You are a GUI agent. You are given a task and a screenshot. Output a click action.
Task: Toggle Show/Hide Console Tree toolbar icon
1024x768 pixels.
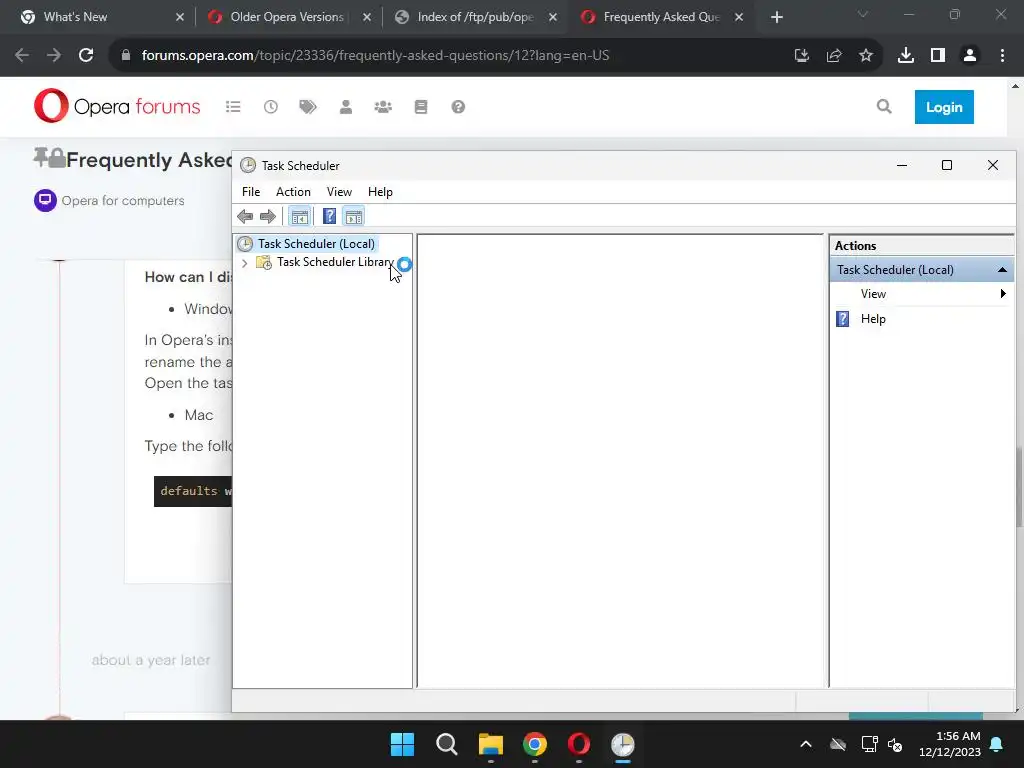click(x=300, y=216)
